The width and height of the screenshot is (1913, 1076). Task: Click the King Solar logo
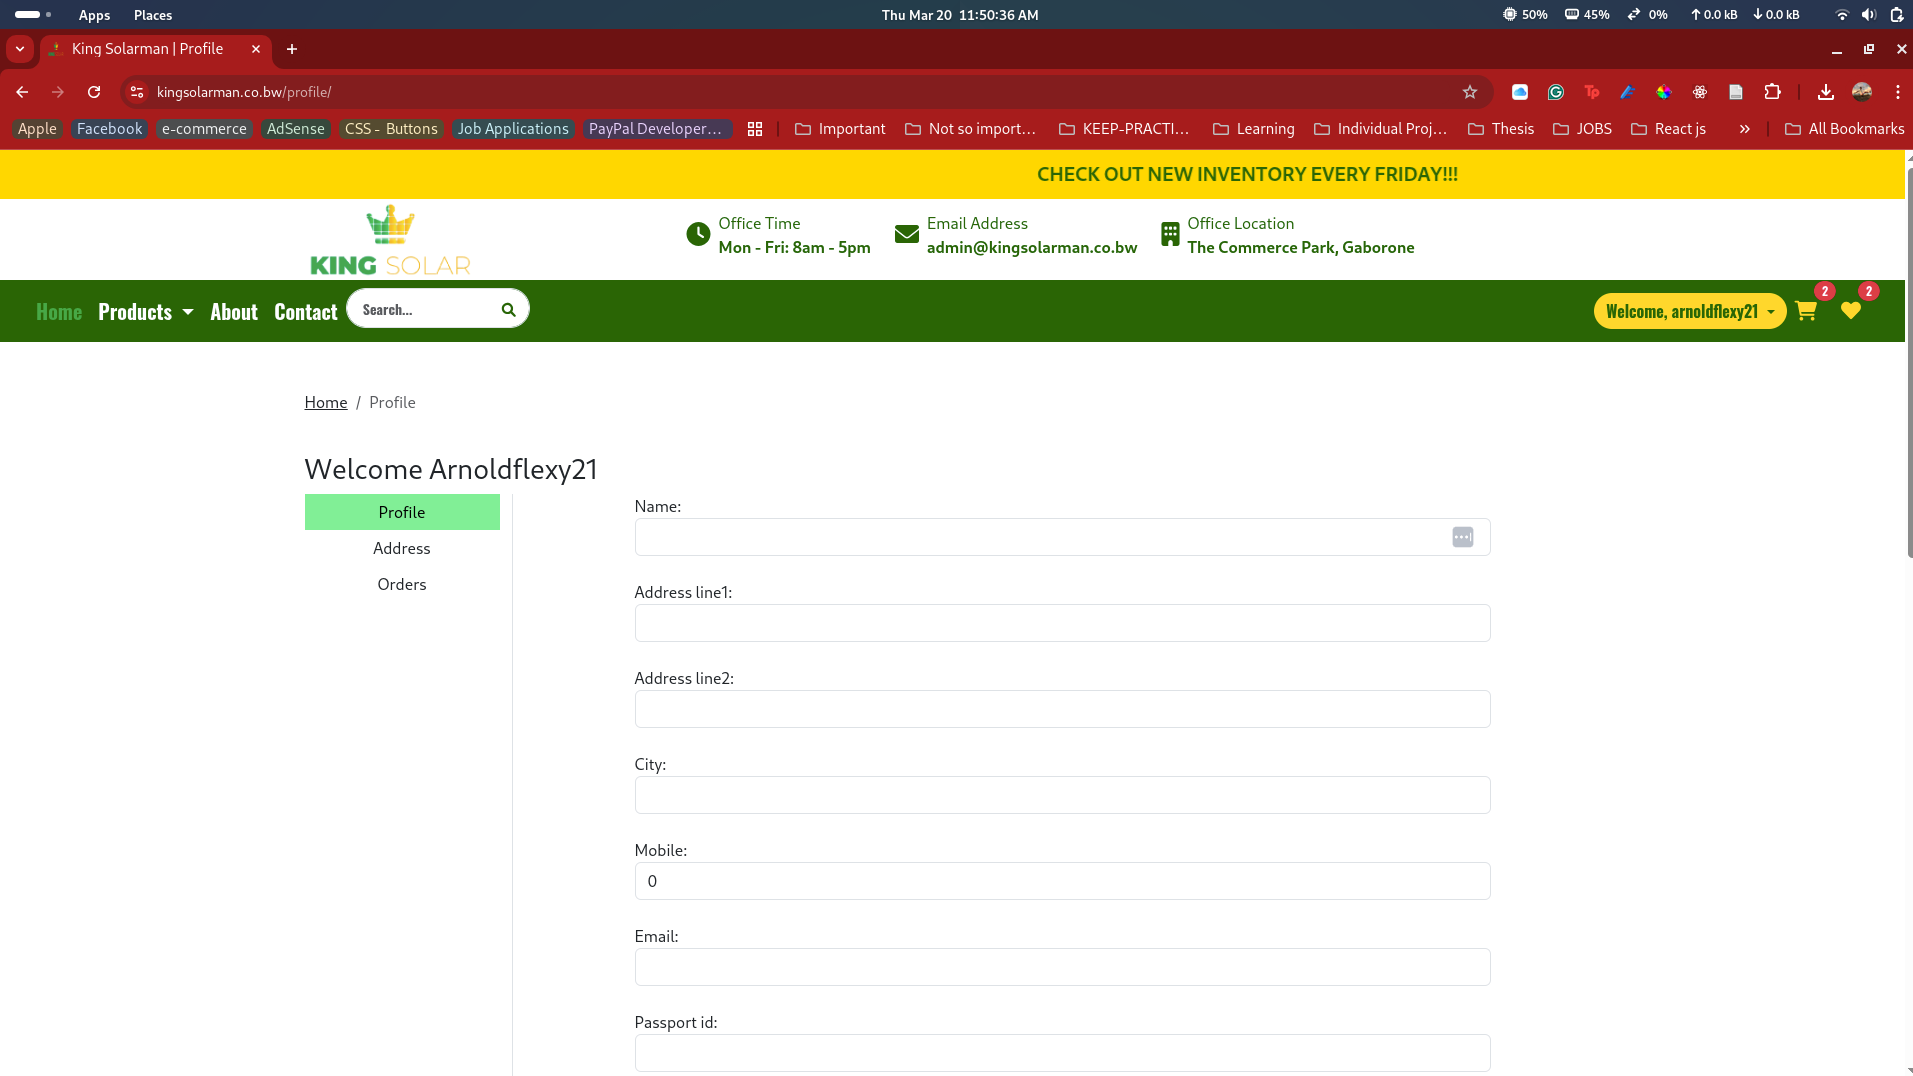click(x=390, y=240)
